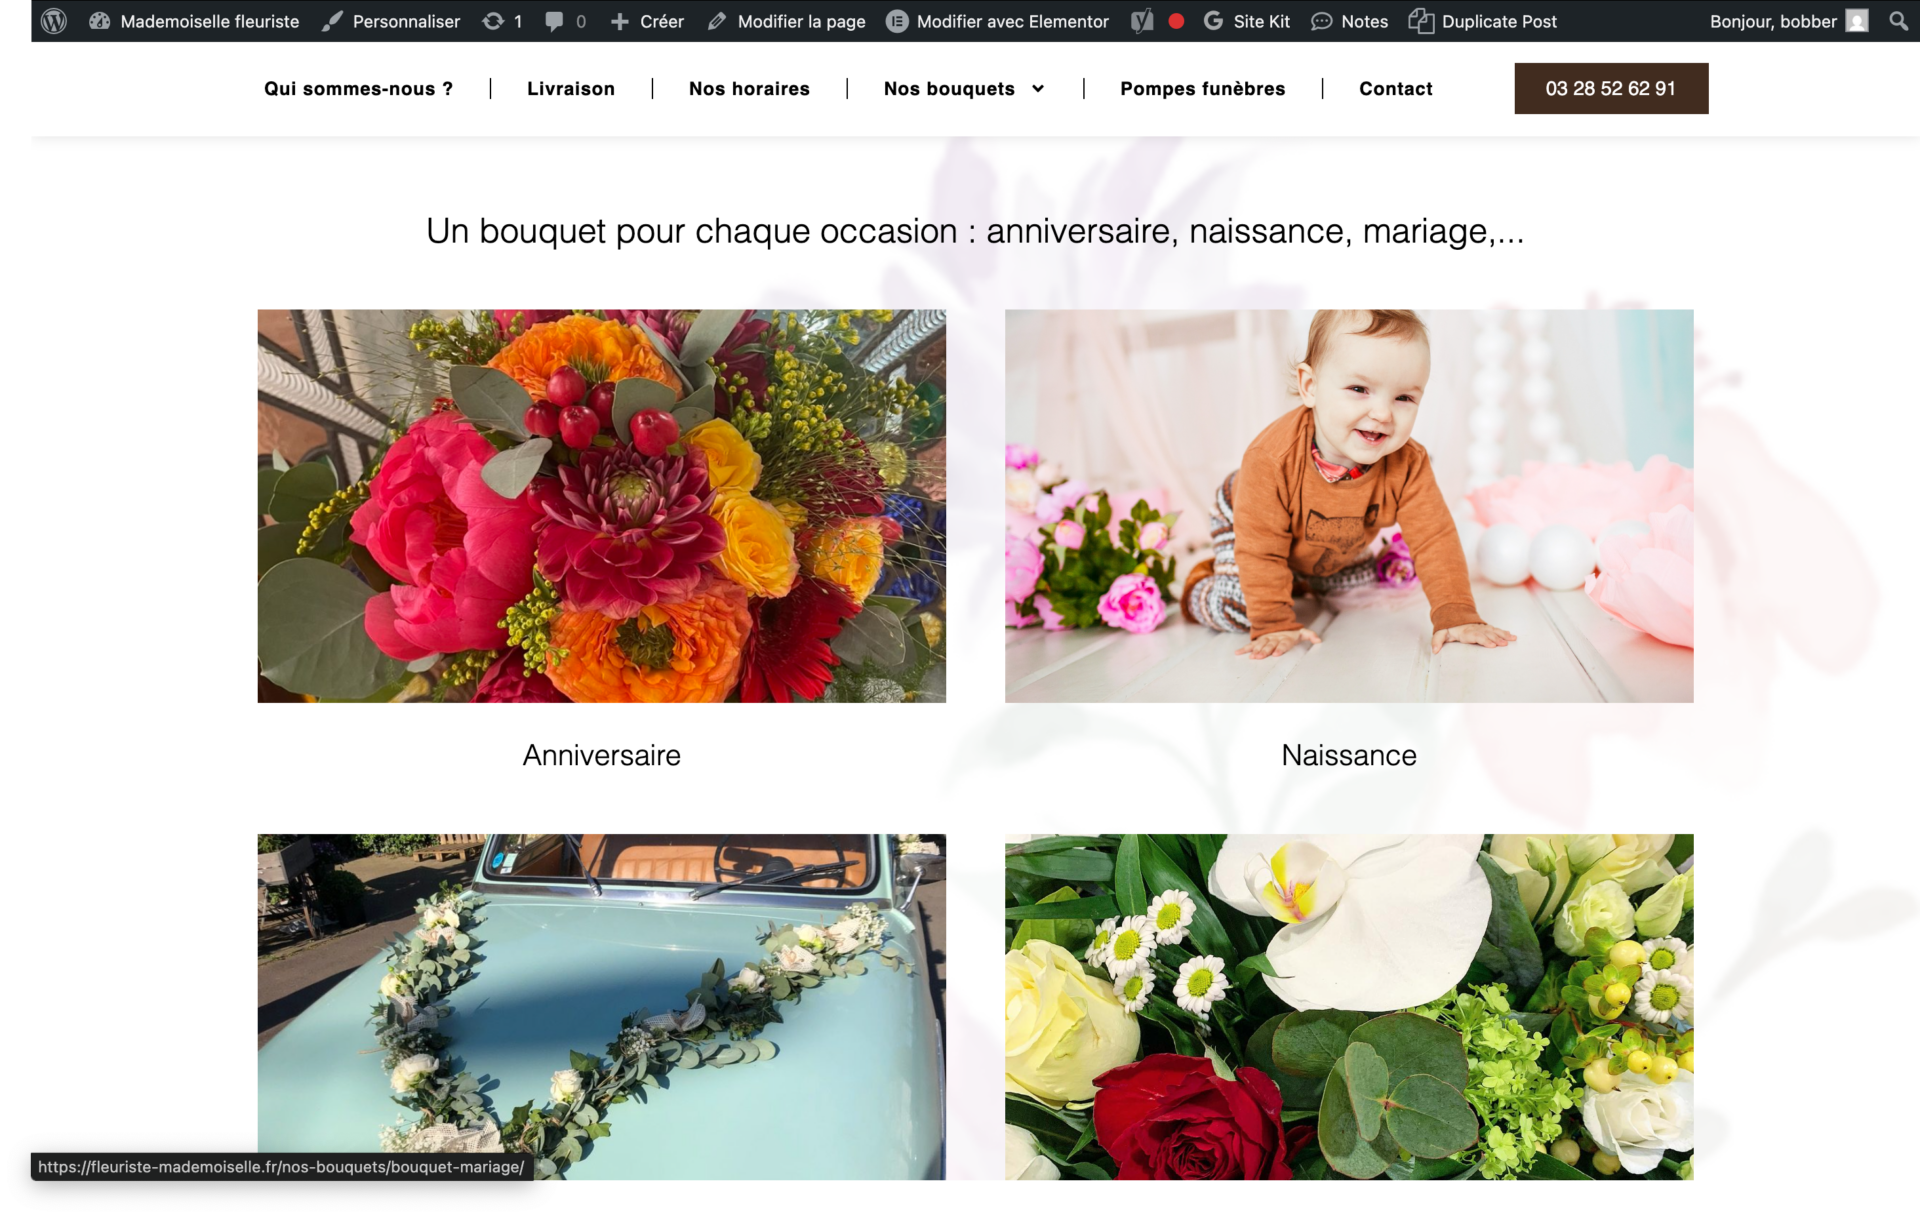
Task: Open Notes in the admin bar
Action: [x=1364, y=21]
